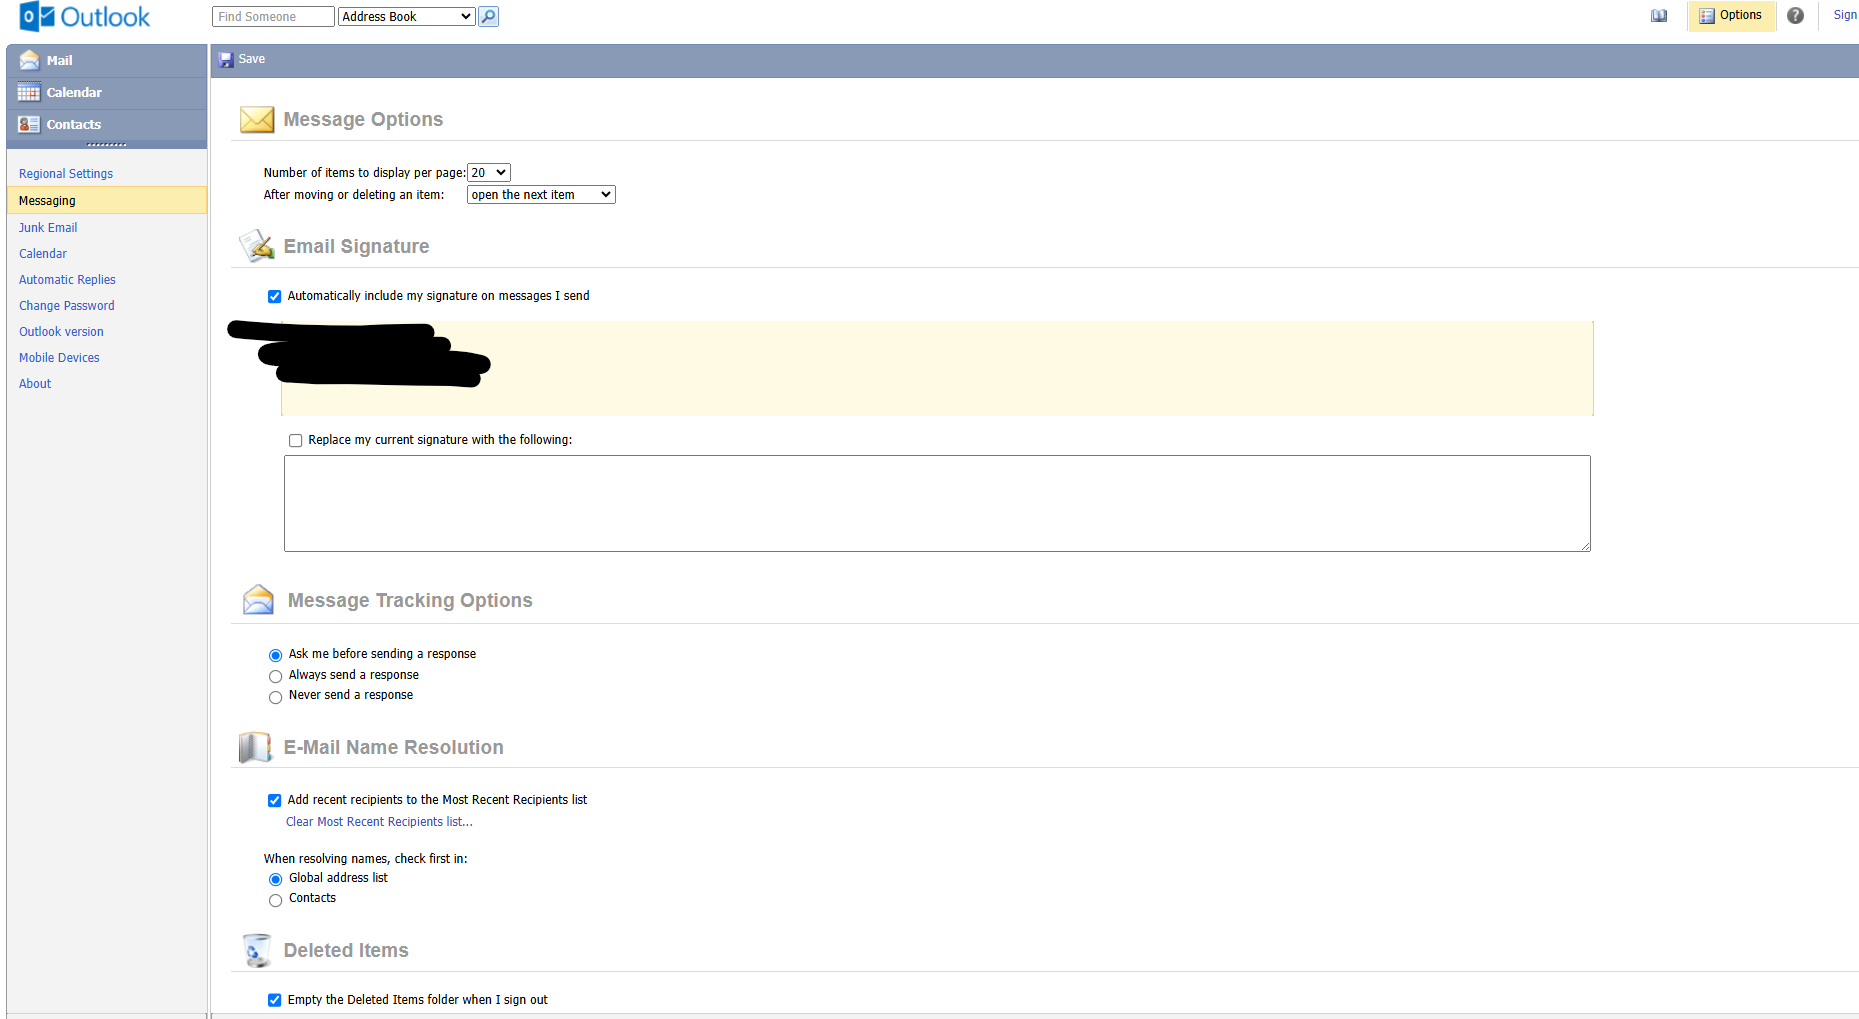Click the Find Someone search magnifier icon
1859x1019 pixels.
[x=488, y=16]
